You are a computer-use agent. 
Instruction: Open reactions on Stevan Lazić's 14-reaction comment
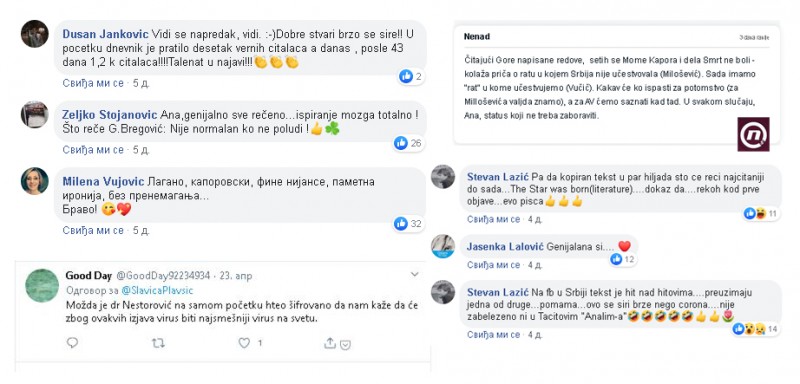pyautogui.click(x=756, y=329)
